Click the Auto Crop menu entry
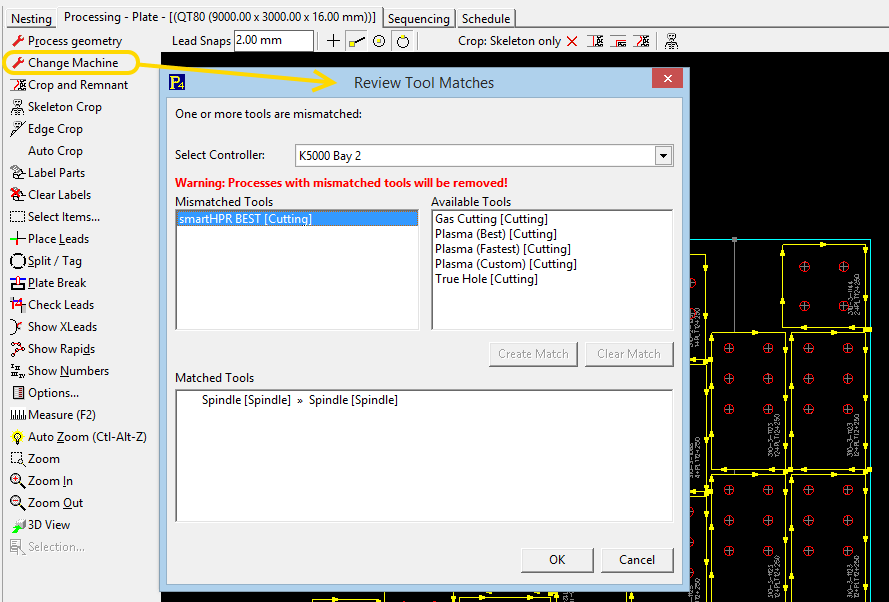The height and width of the screenshot is (602, 889). (55, 151)
